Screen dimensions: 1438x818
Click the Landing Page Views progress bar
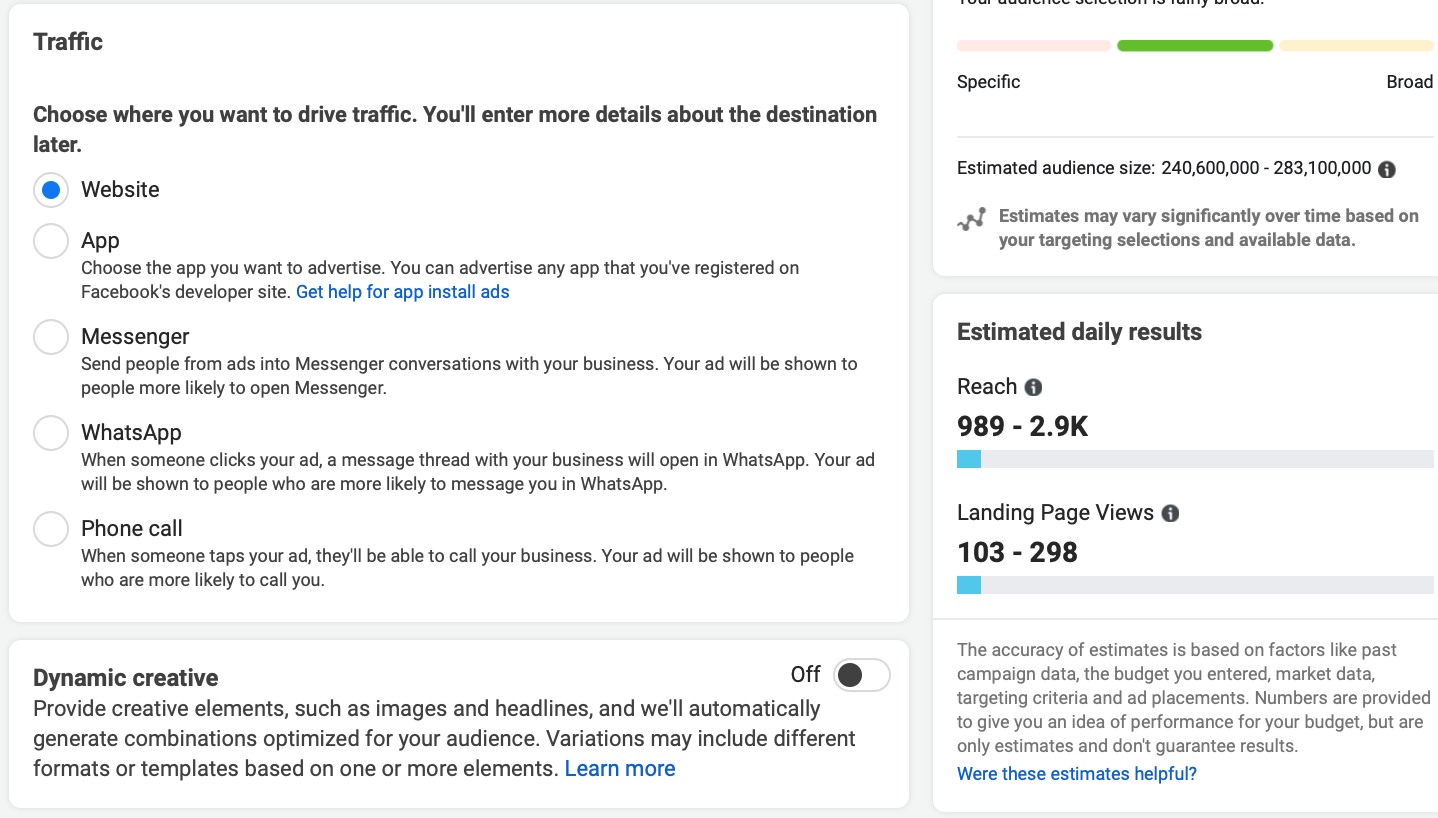coord(1194,585)
